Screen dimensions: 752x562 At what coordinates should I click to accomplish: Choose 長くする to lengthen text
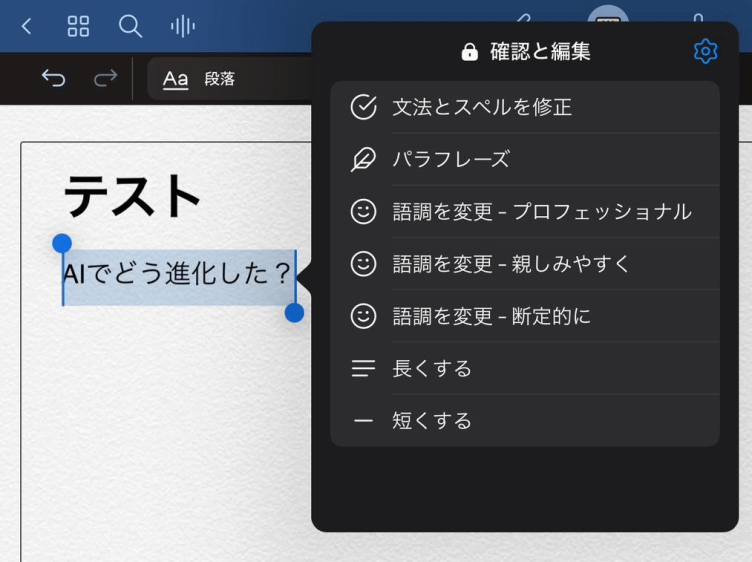click(x=525, y=368)
